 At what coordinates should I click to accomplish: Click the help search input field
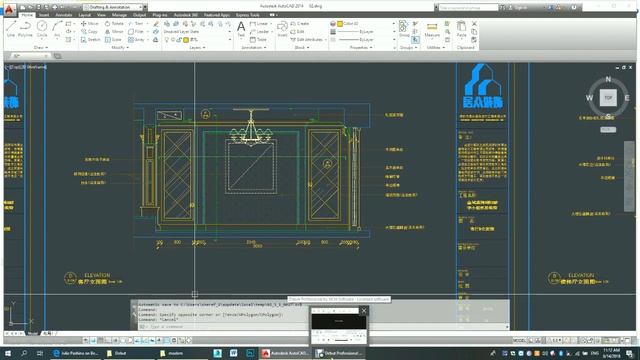point(468,7)
